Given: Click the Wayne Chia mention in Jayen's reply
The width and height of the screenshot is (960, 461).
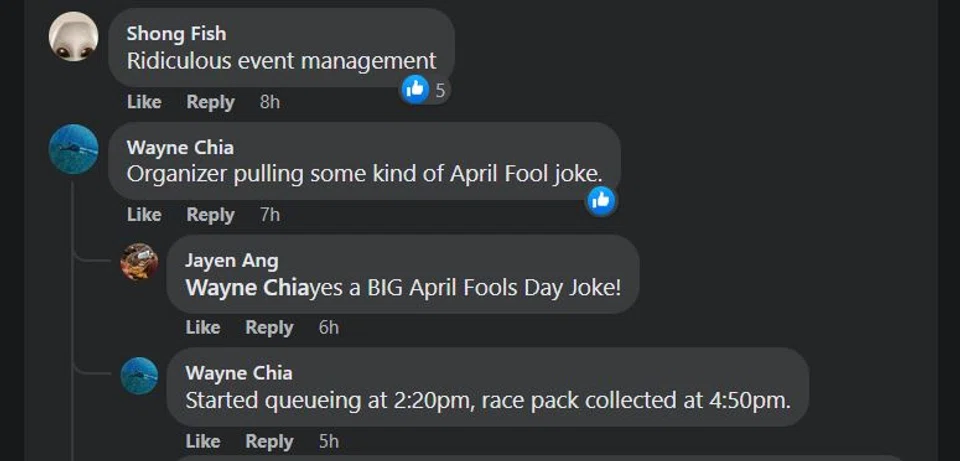Looking at the screenshot, I should coord(247,288).
